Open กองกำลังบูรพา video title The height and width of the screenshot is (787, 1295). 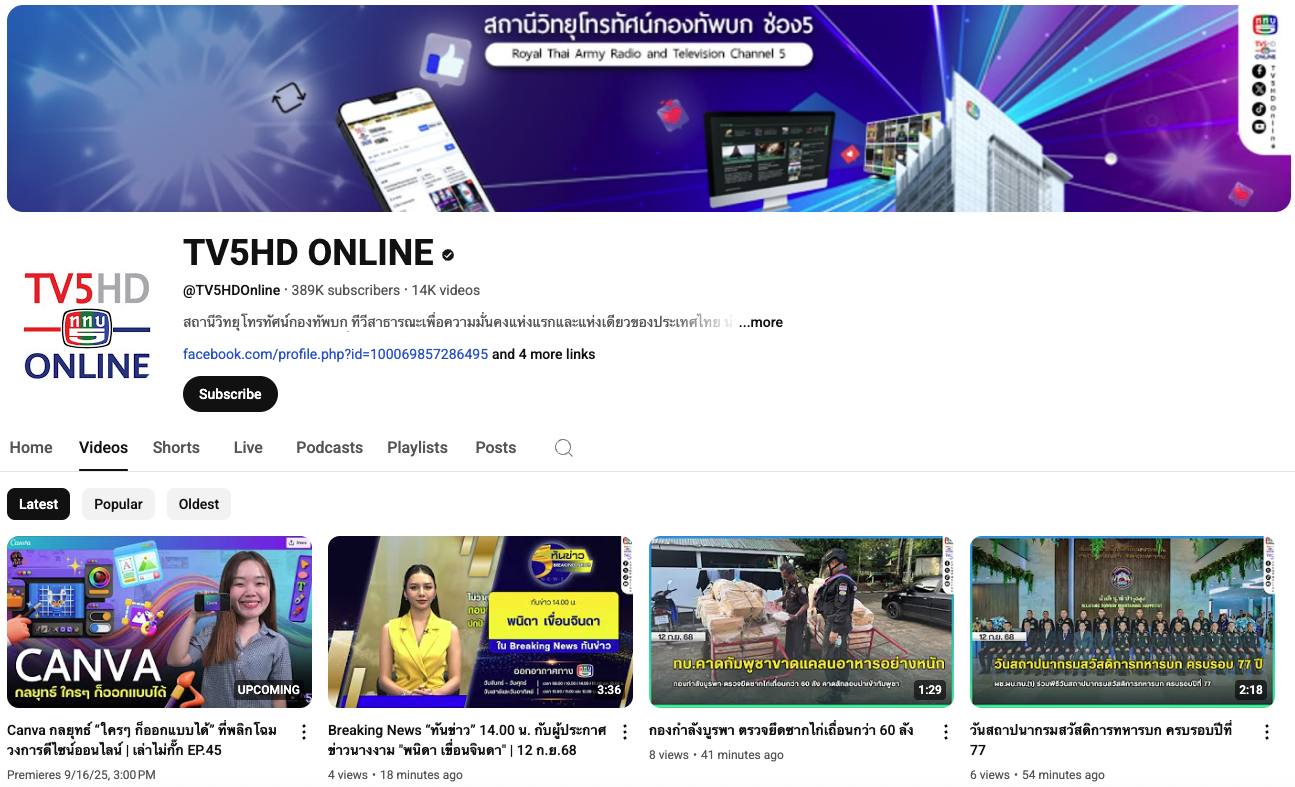click(781, 731)
